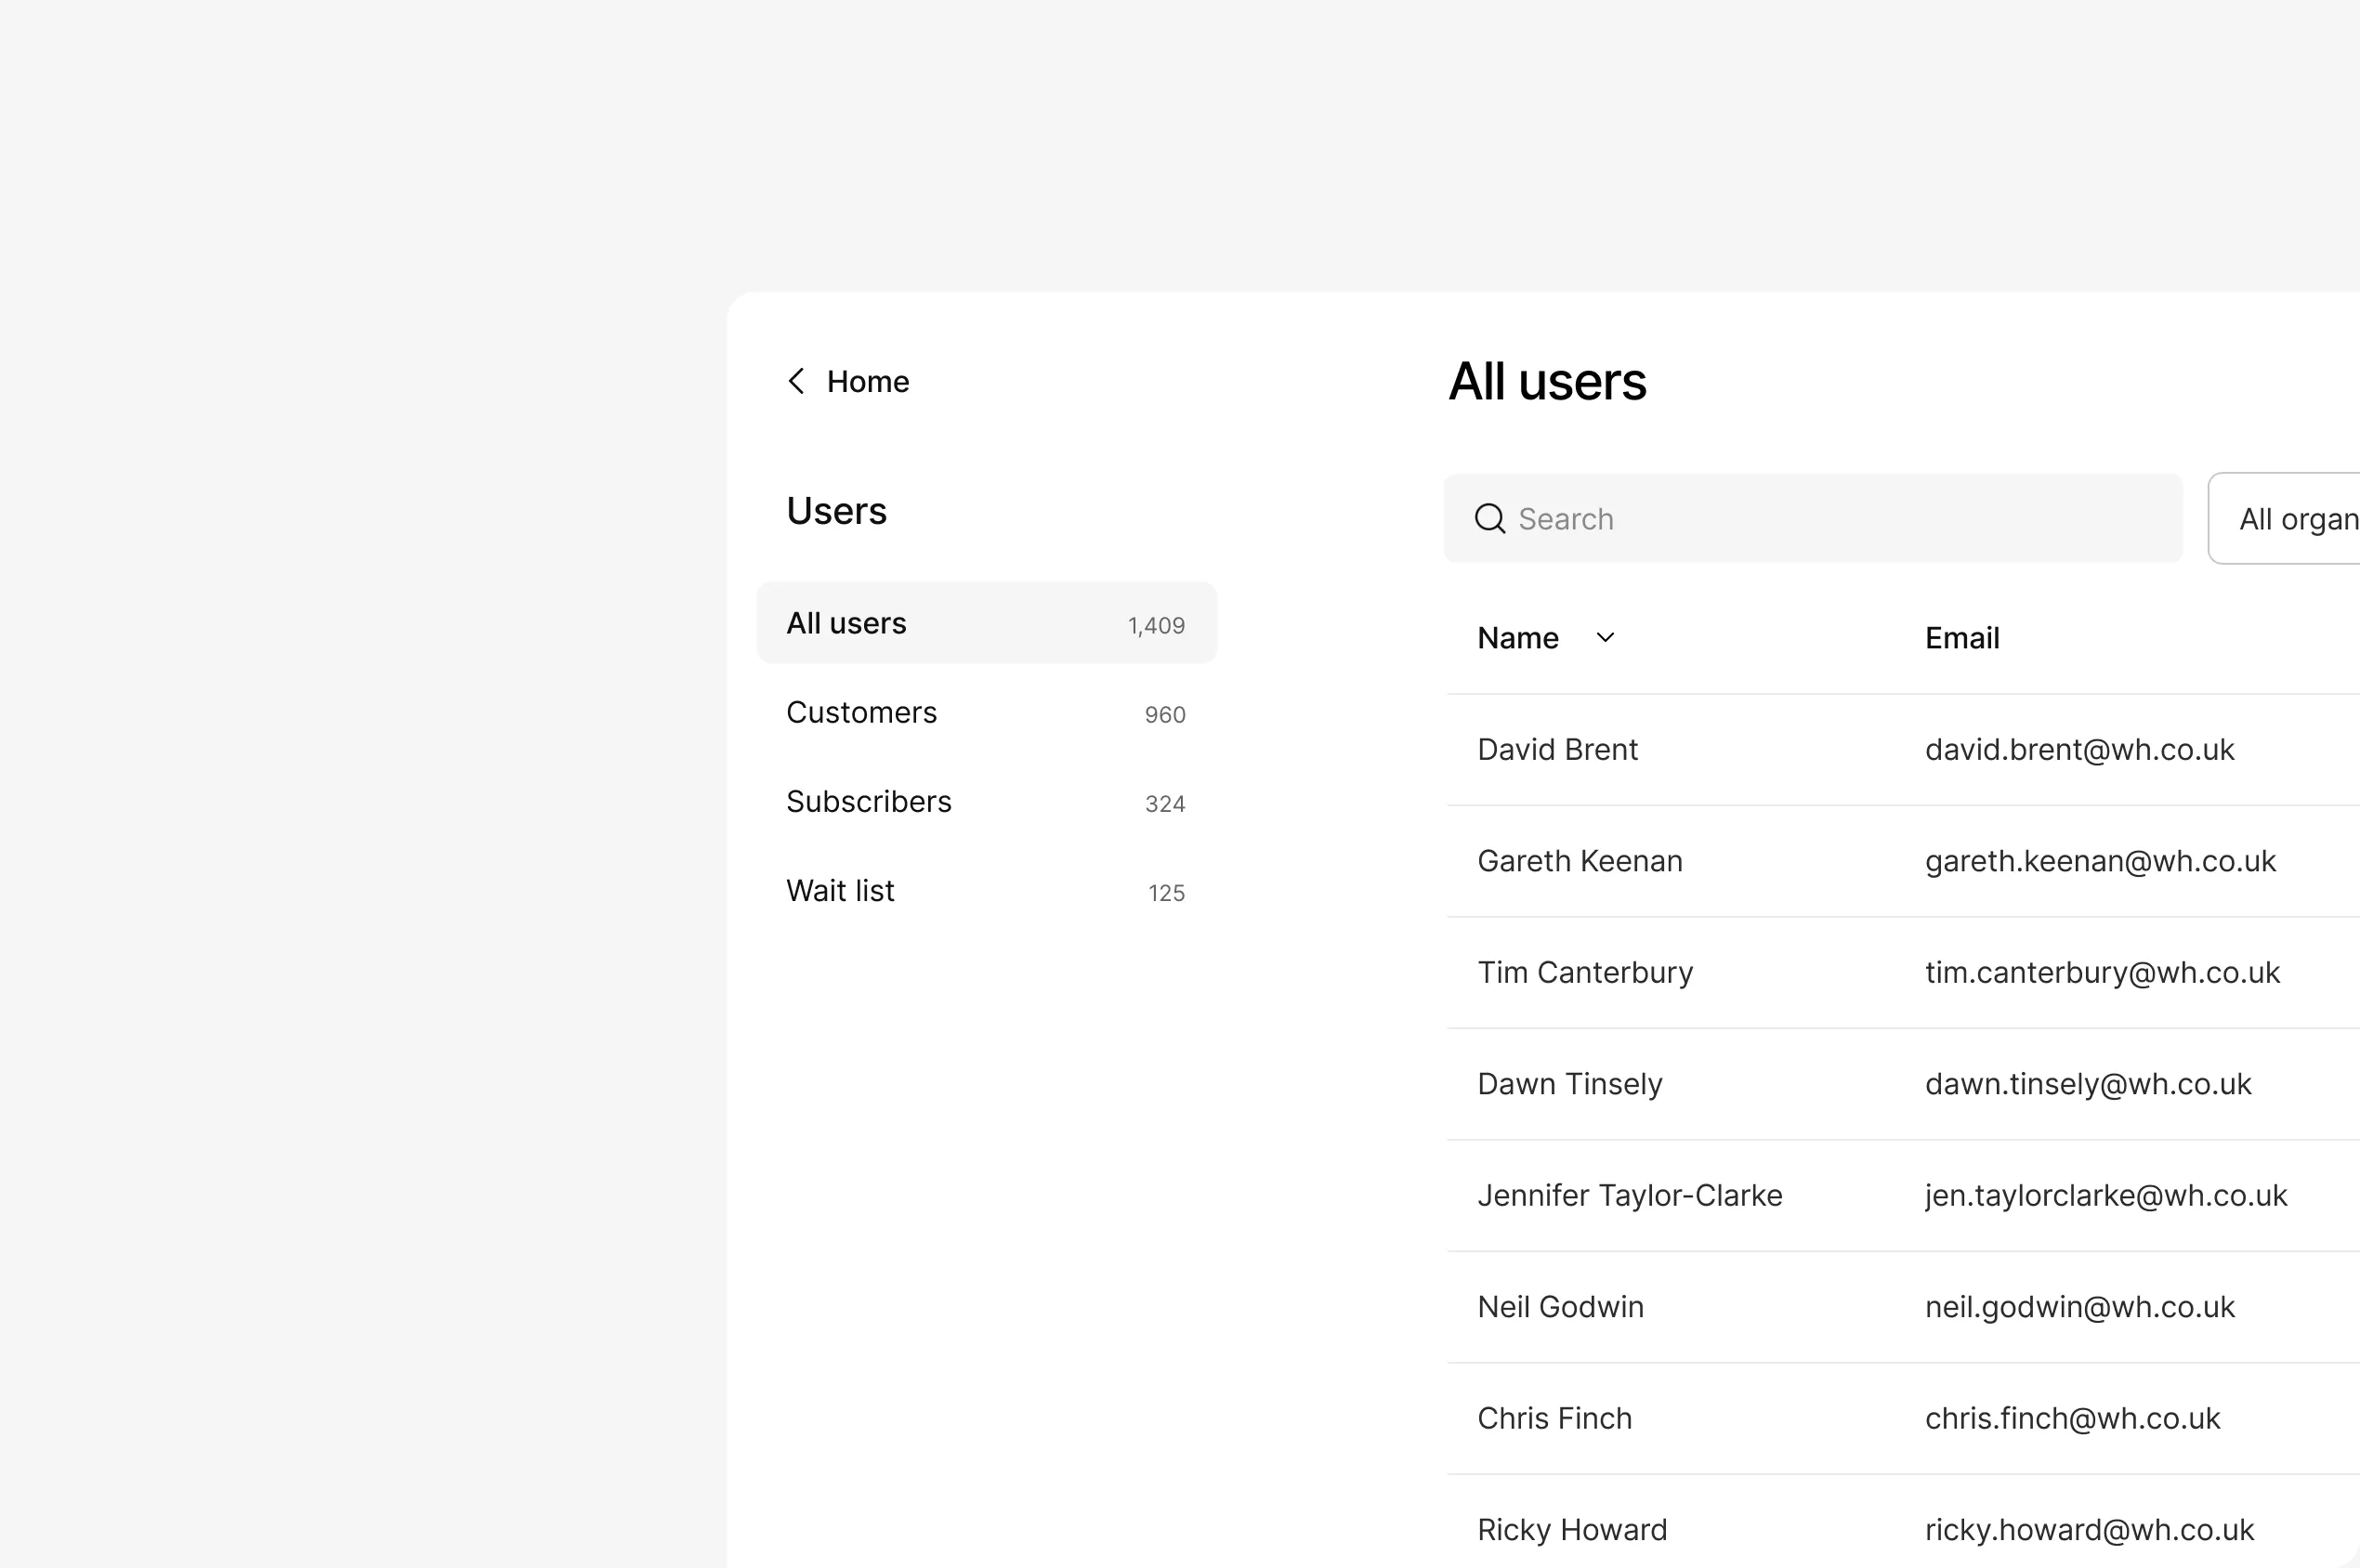
Task: Click the back chevron next to Home
Action: click(x=796, y=381)
